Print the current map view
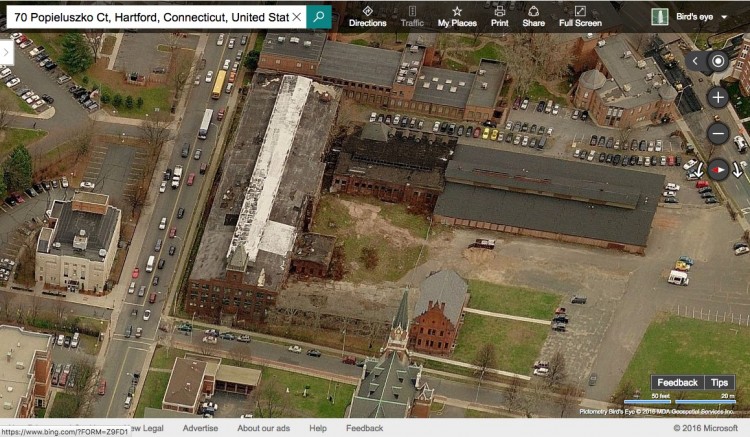 click(499, 16)
